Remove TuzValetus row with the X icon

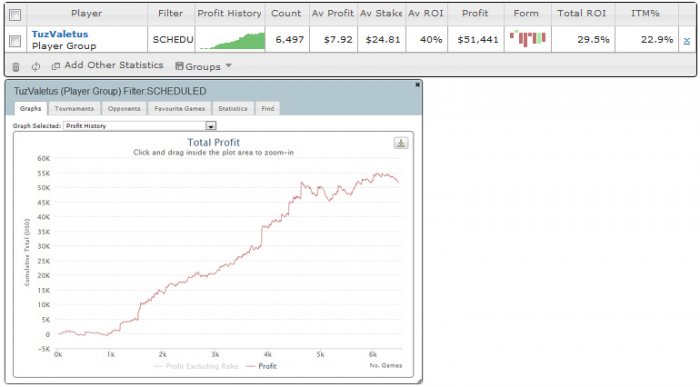(687, 41)
